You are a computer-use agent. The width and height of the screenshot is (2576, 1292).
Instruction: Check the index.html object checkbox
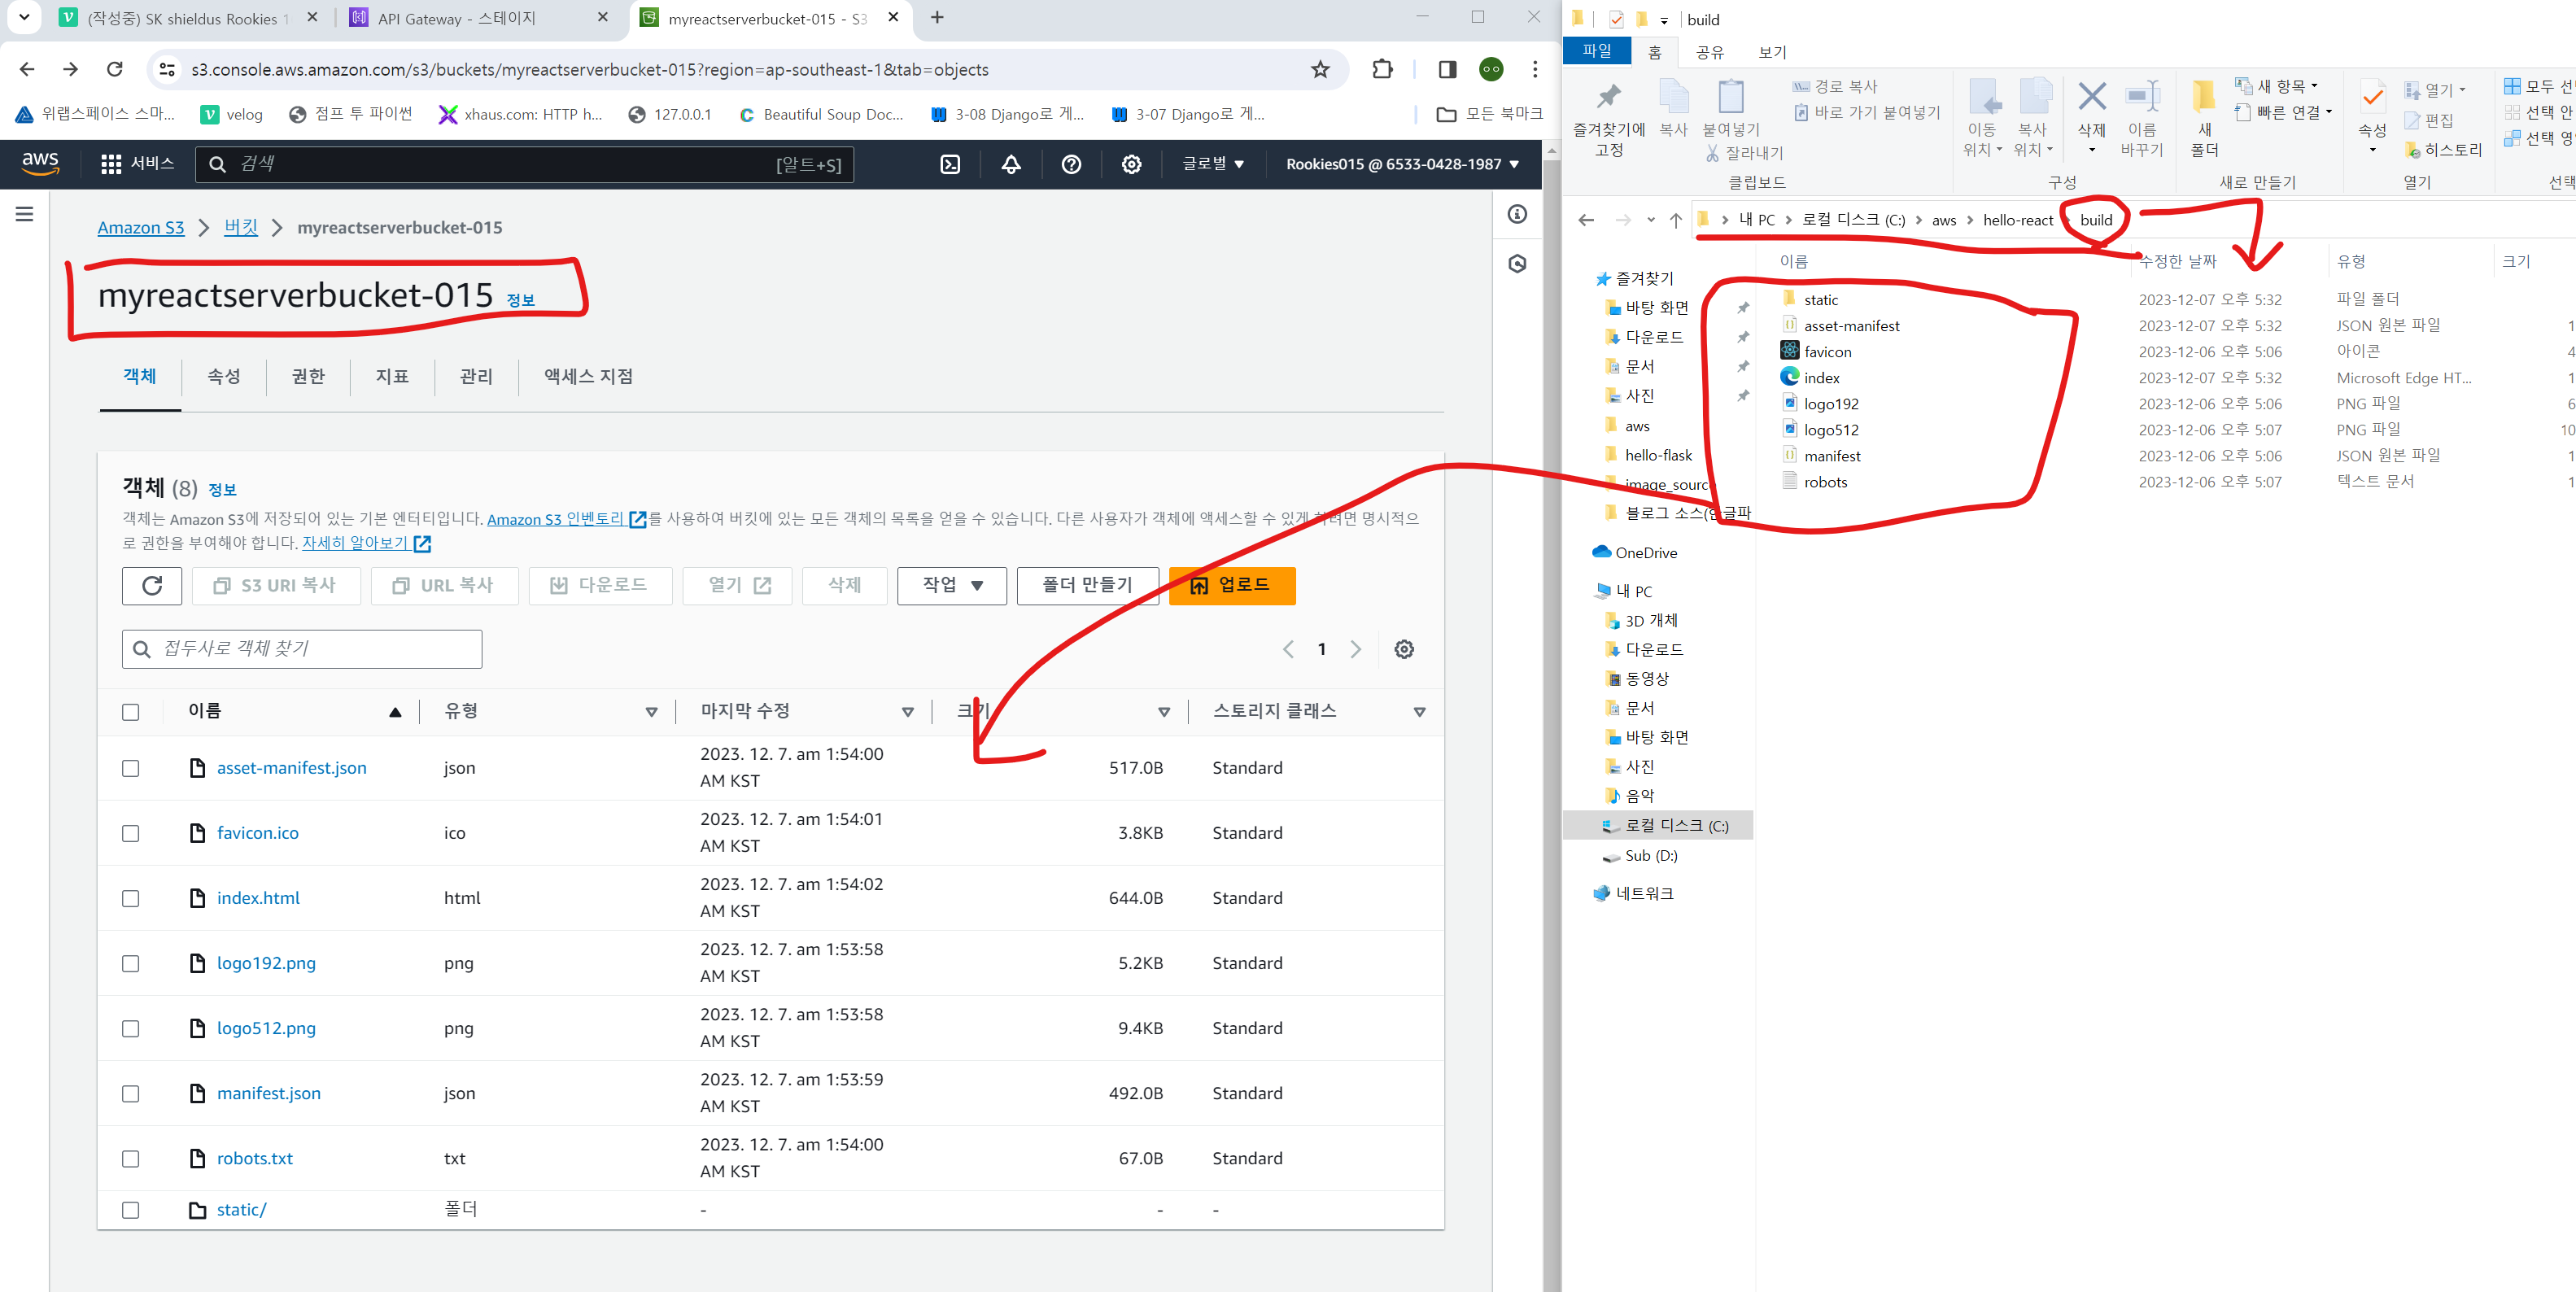(131, 898)
